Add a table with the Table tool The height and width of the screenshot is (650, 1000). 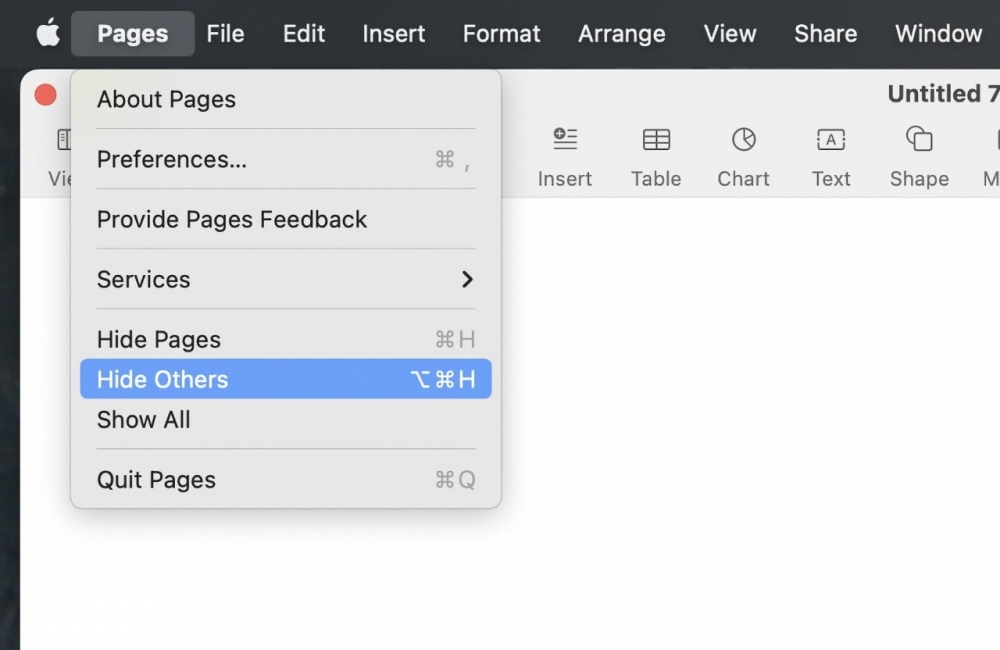point(656,140)
